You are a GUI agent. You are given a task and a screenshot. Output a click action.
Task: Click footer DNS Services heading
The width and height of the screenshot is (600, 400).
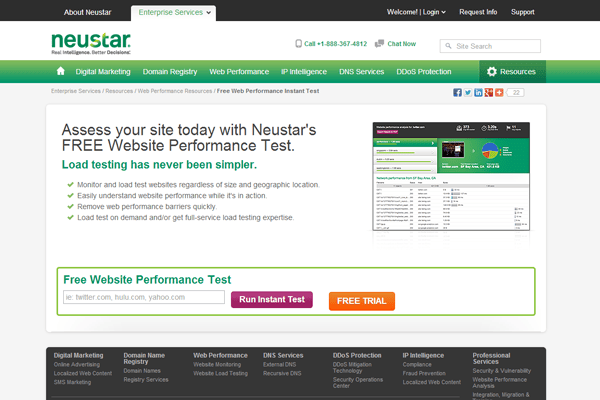point(283,355)
